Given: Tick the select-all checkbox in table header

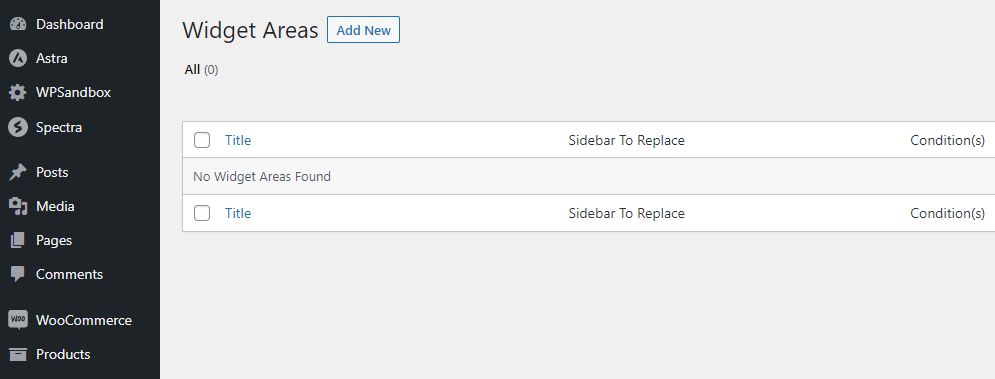Looking at the screenshot, I should coord(202,140).
